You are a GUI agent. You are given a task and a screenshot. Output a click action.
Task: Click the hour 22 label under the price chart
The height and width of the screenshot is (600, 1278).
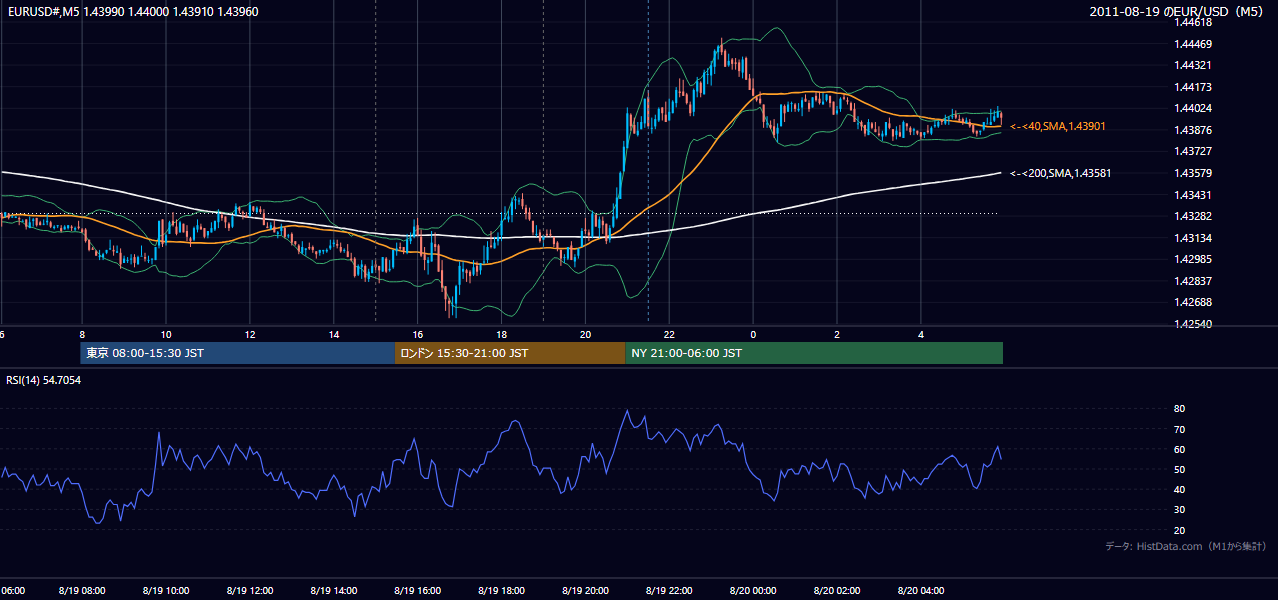(669, 334)
